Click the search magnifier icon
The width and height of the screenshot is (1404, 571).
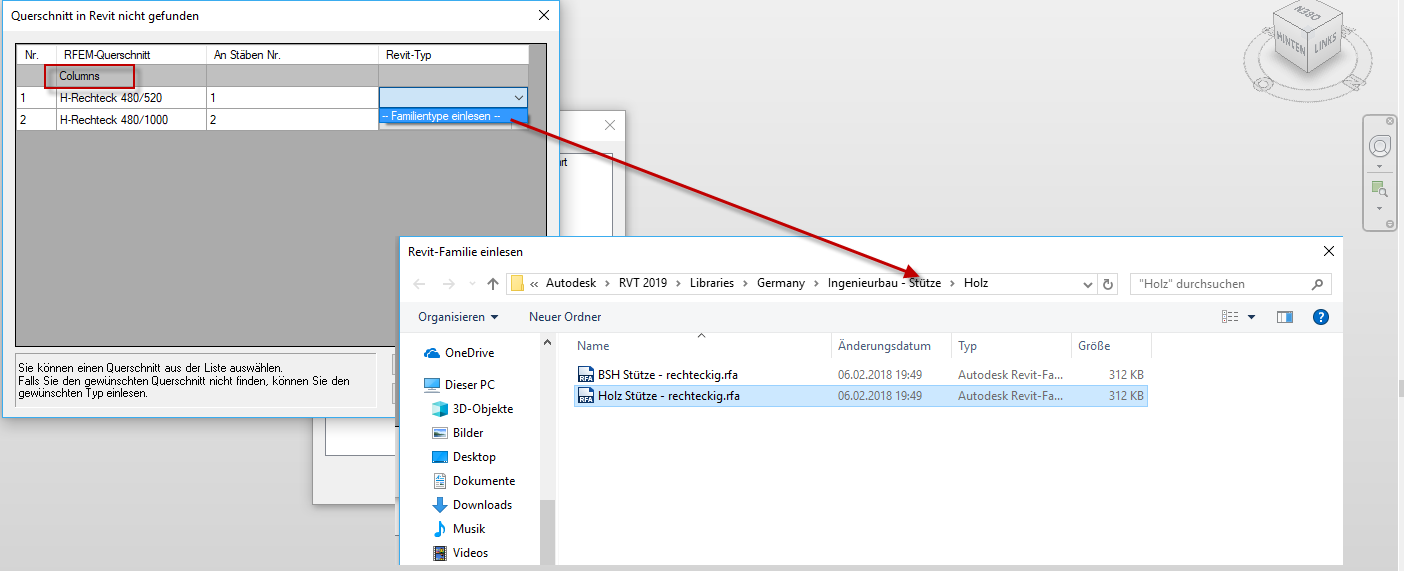(x=1318, y=284)
